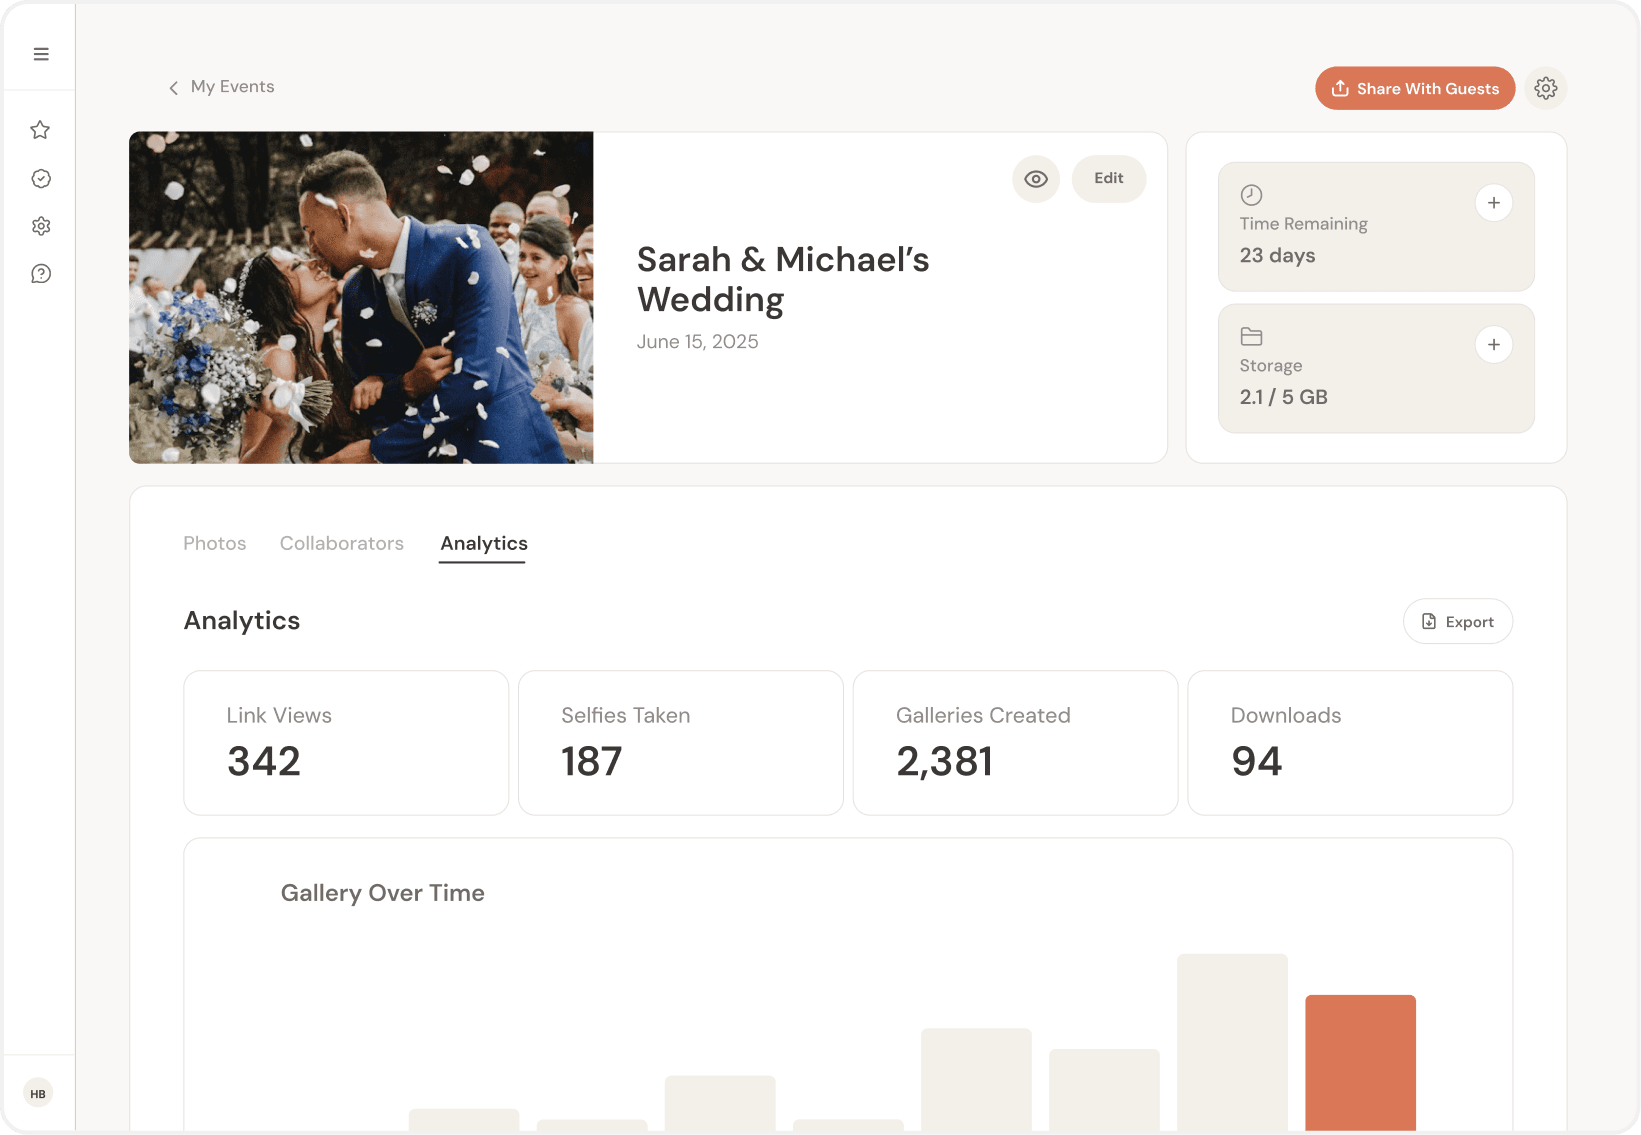Viewport: 1641px width, 1135px height.
Task: Click the 23 days value
Action: point(1278,256)
